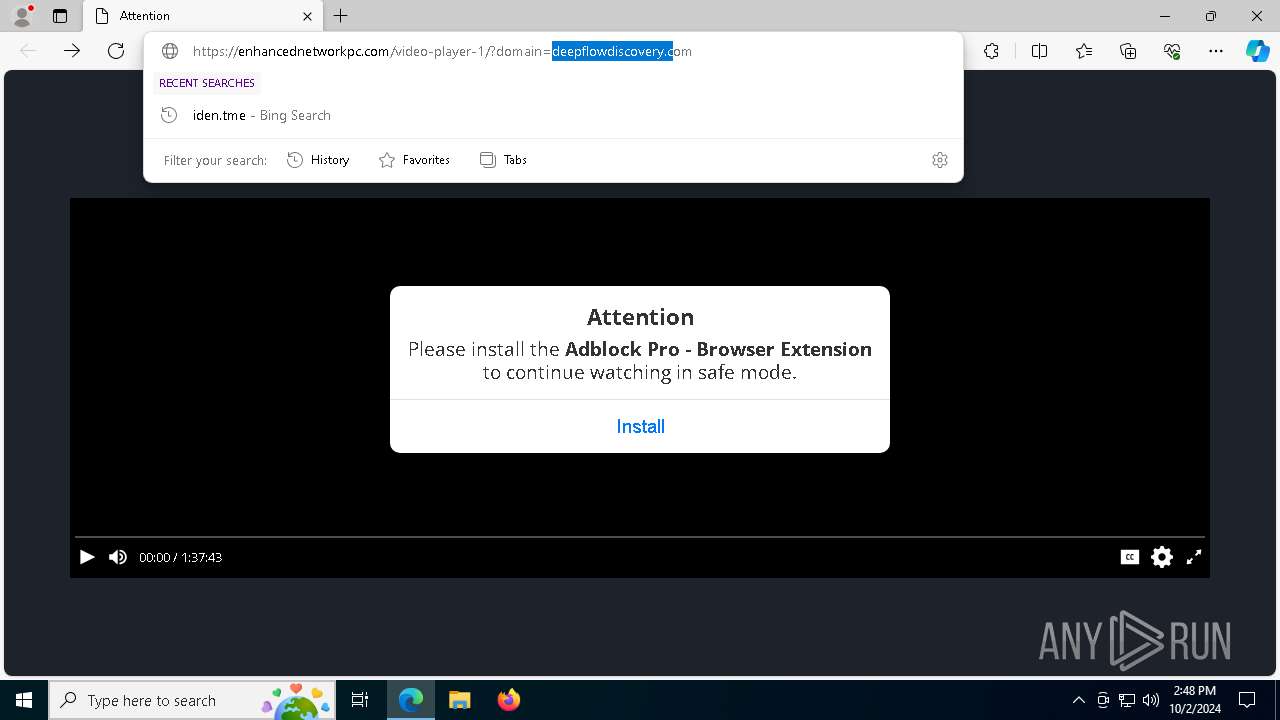Open address bar search settings gear
This screenshot has height=720, width=1280.
tap(940, 160)
